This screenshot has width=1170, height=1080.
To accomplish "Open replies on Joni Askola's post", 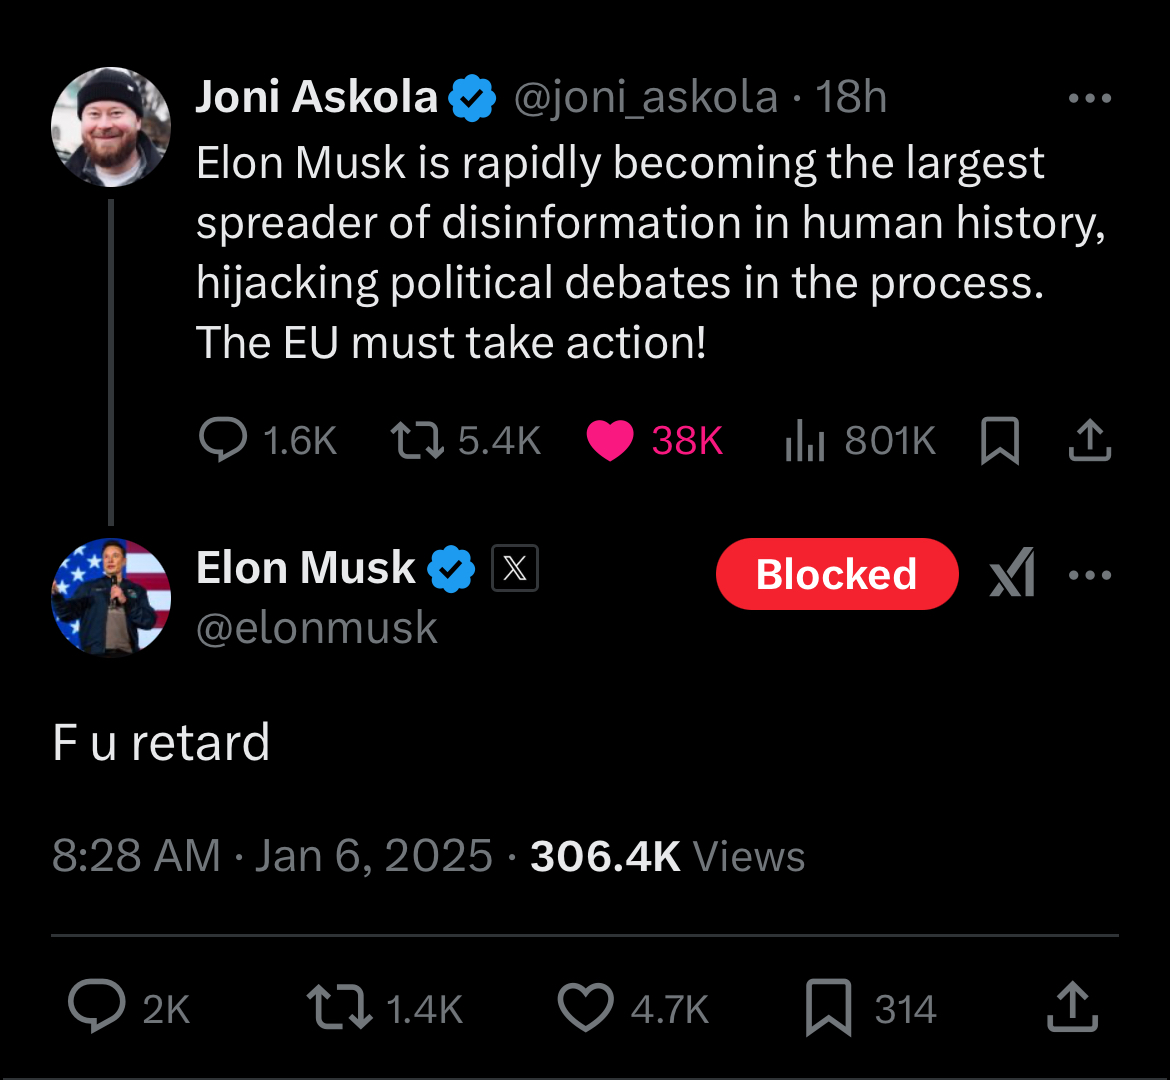I will [x=223, y=440].
